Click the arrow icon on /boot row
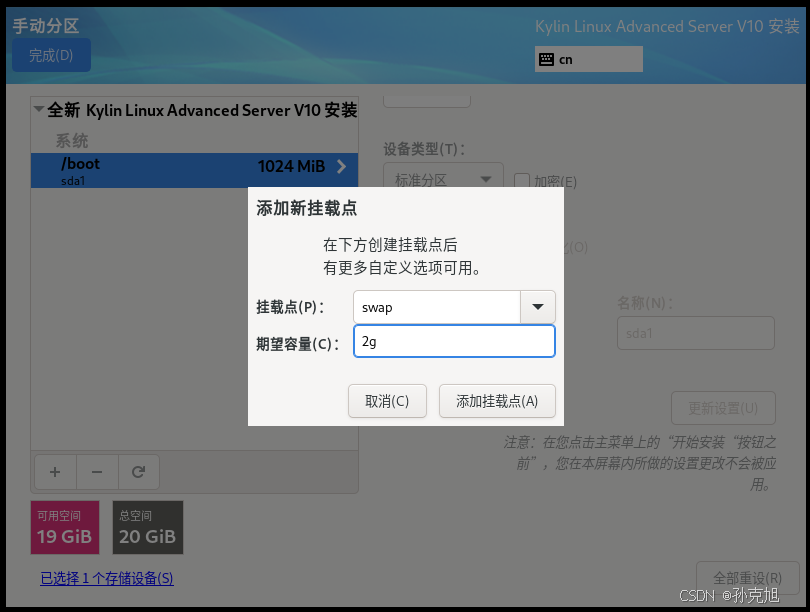The width and height of the screenshot is (810, 612). pyautogui.click(x=341, y=166)
